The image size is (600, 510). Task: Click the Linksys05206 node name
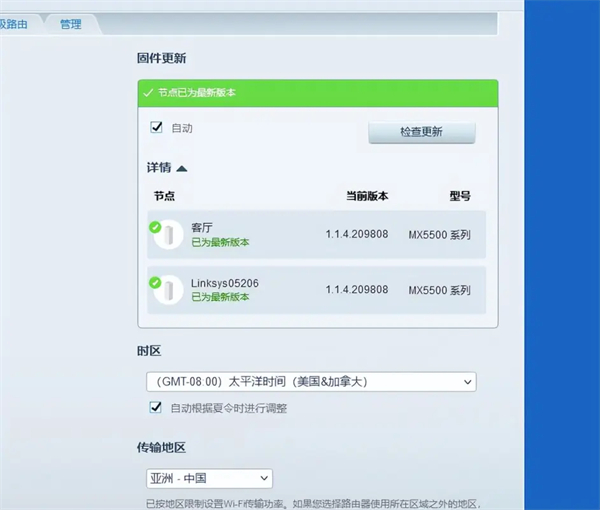click(x=225, y=283)
